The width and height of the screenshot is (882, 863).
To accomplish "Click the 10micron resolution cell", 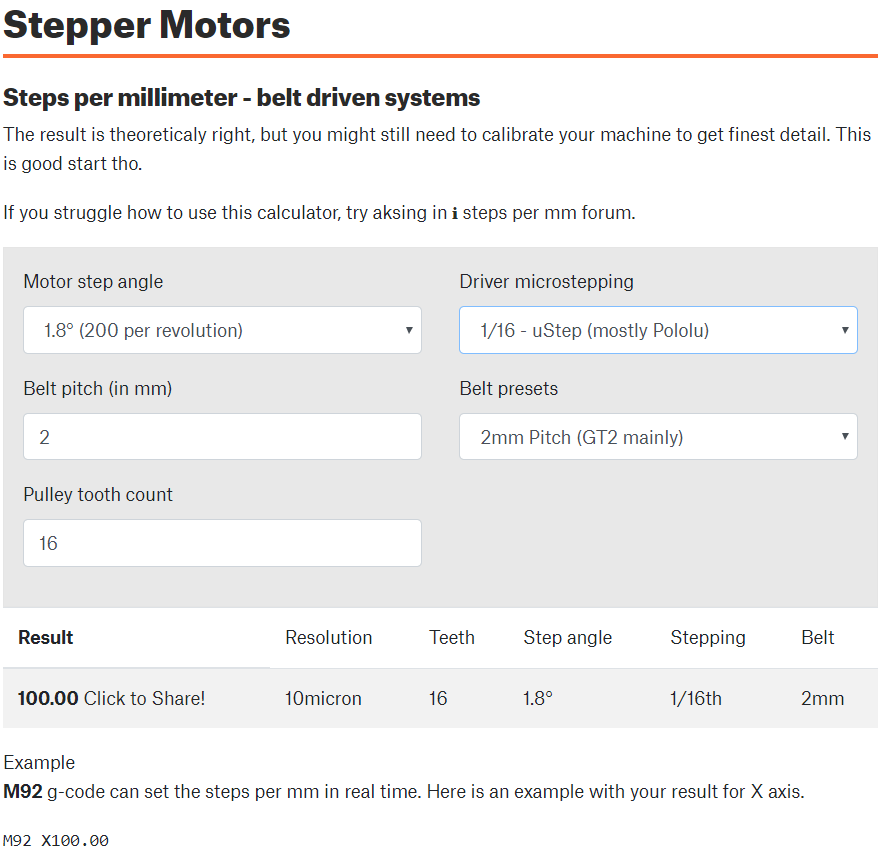I will coord(323,699).
